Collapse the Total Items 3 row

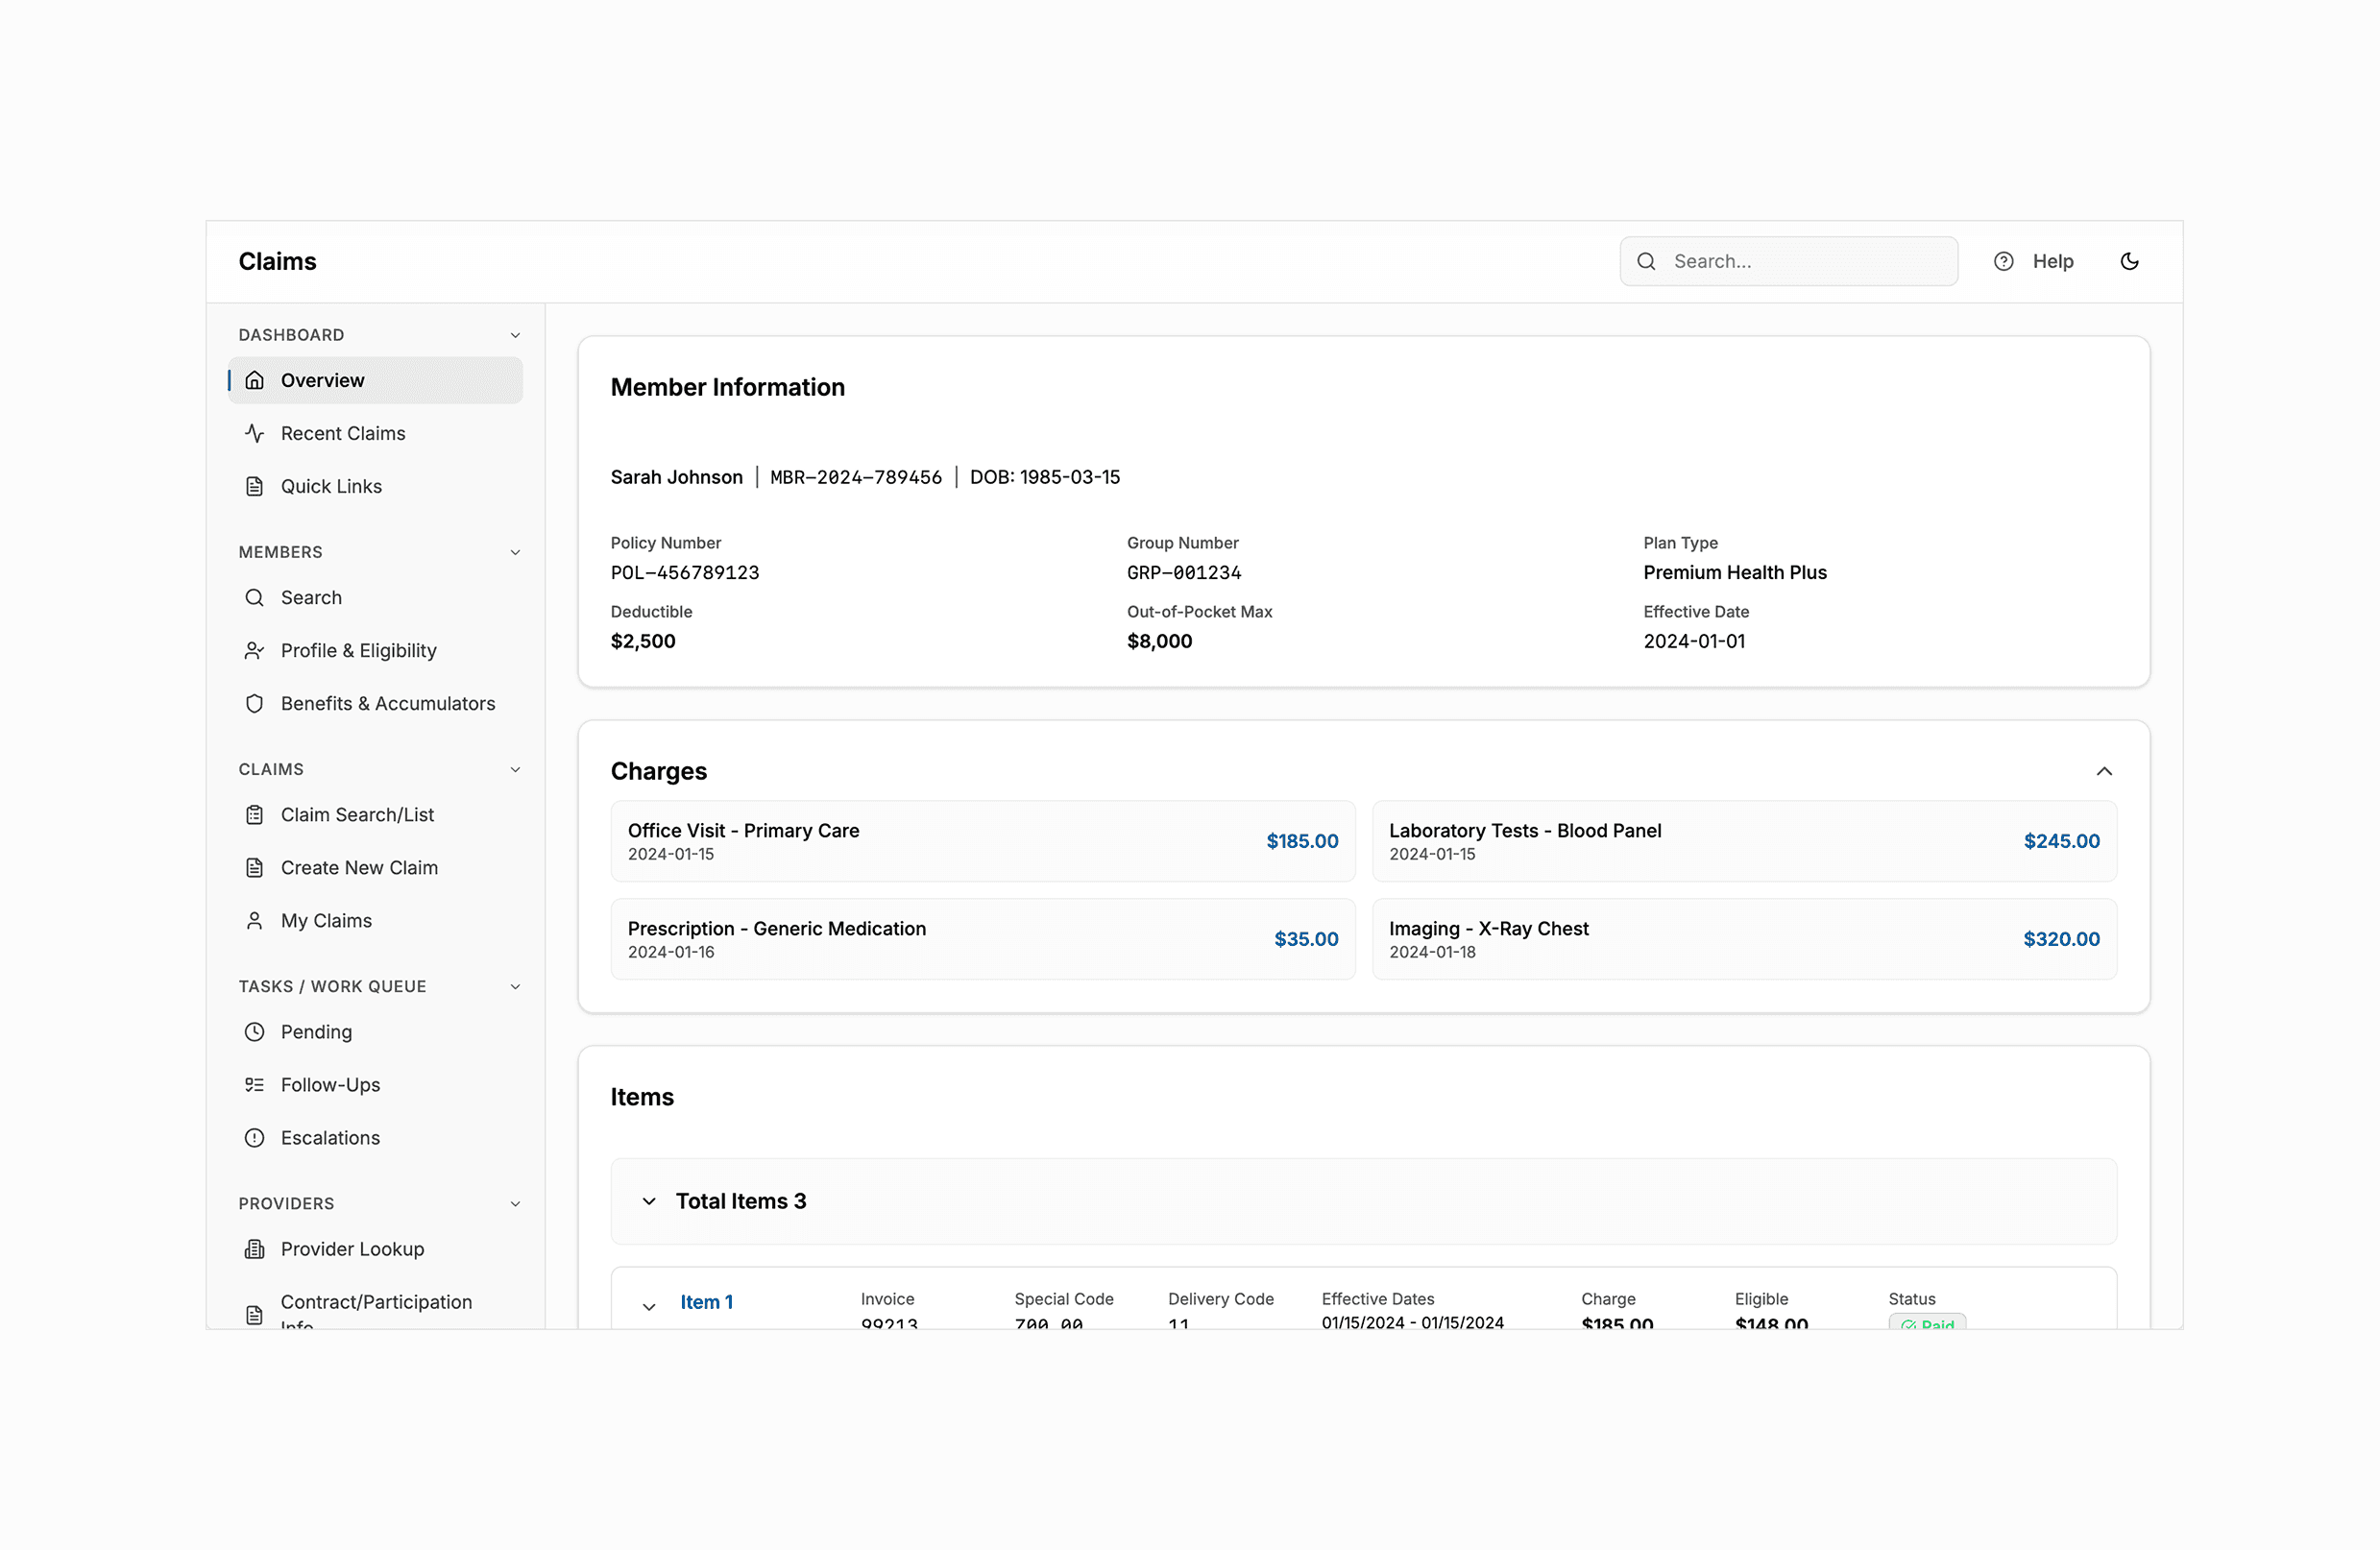649,1200
